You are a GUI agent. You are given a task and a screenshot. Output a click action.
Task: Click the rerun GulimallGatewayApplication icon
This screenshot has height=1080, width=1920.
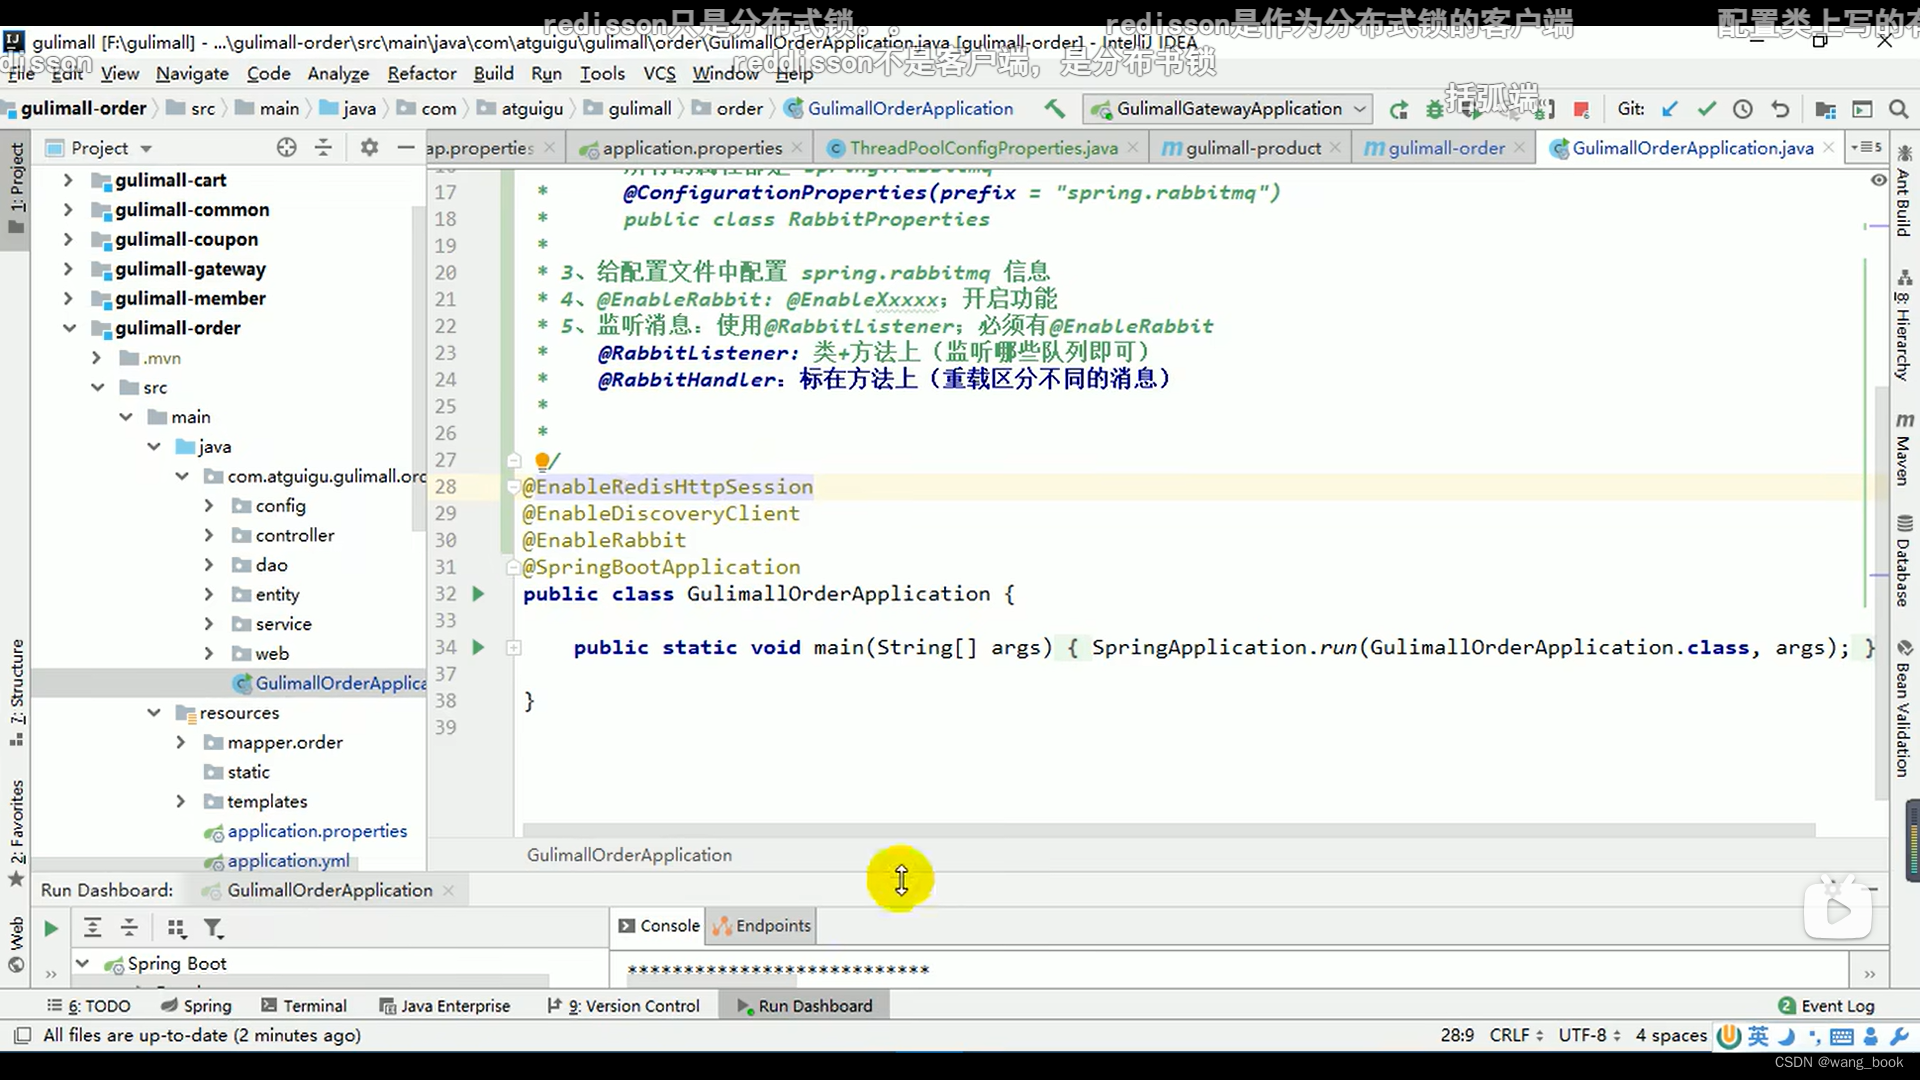coord(1399,109)
